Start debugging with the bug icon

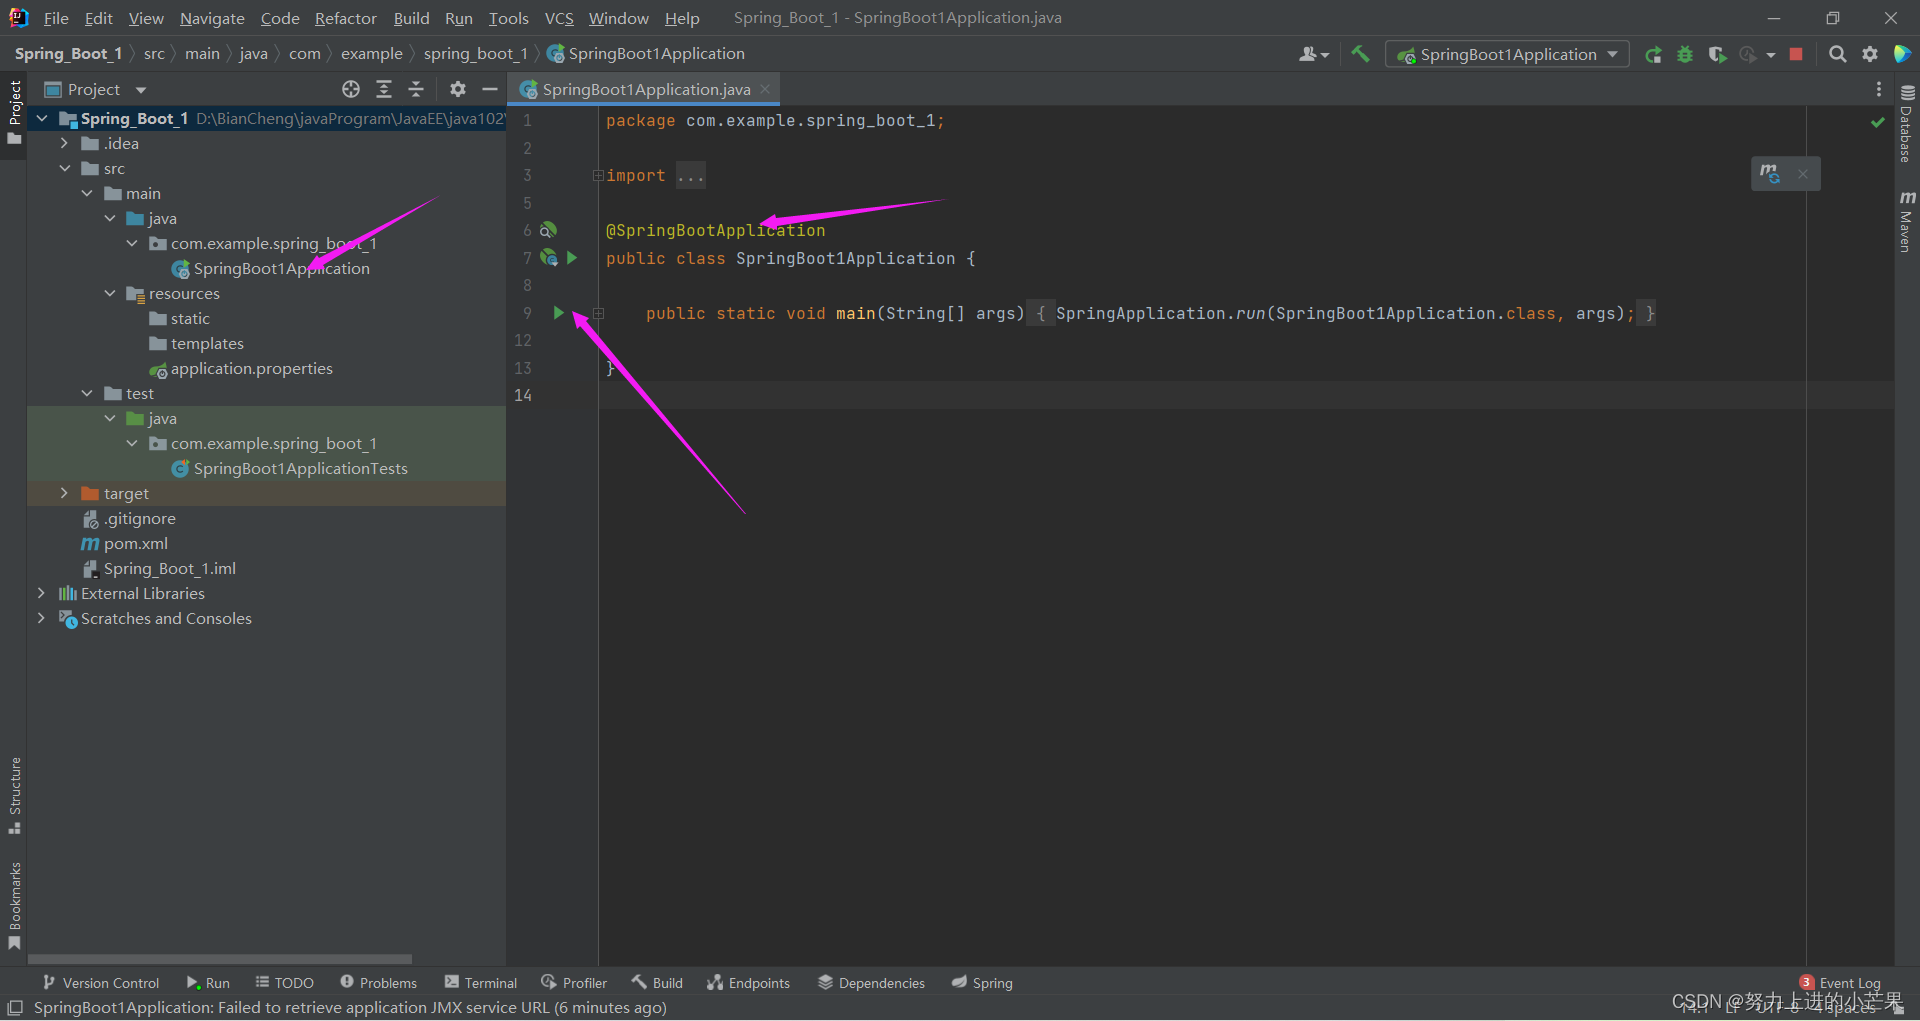click(1685, 55)
